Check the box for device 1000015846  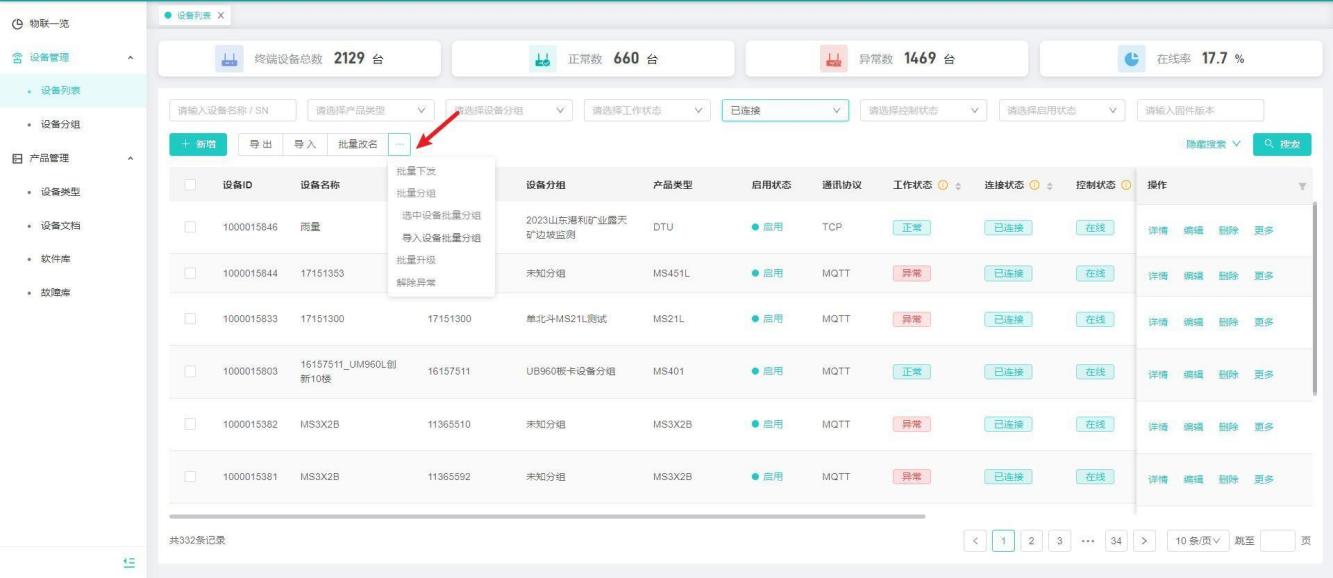190,228
